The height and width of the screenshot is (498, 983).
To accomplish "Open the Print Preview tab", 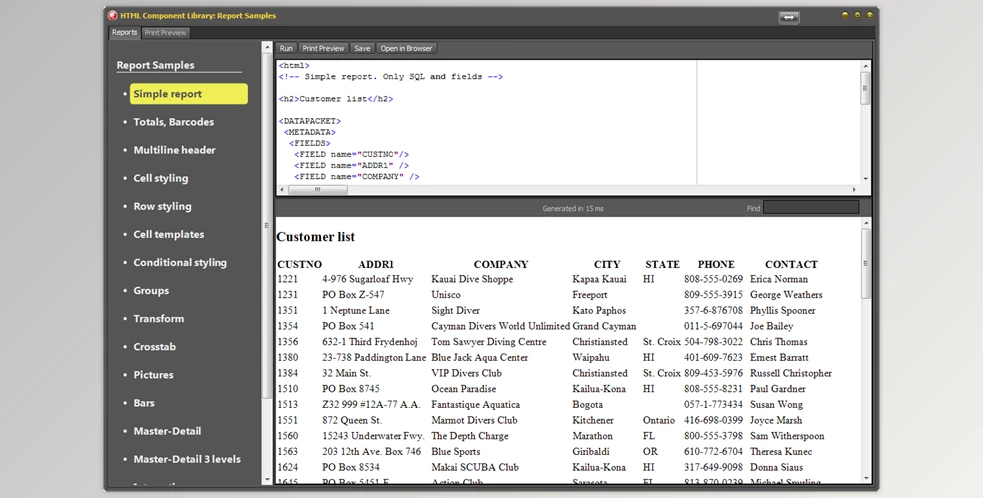I will click(x=165, y=33).
